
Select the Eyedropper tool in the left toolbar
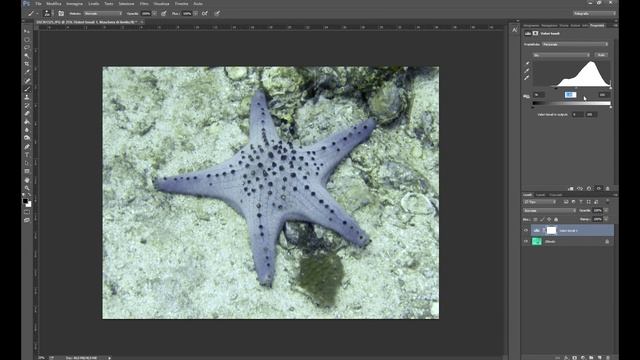27,72
